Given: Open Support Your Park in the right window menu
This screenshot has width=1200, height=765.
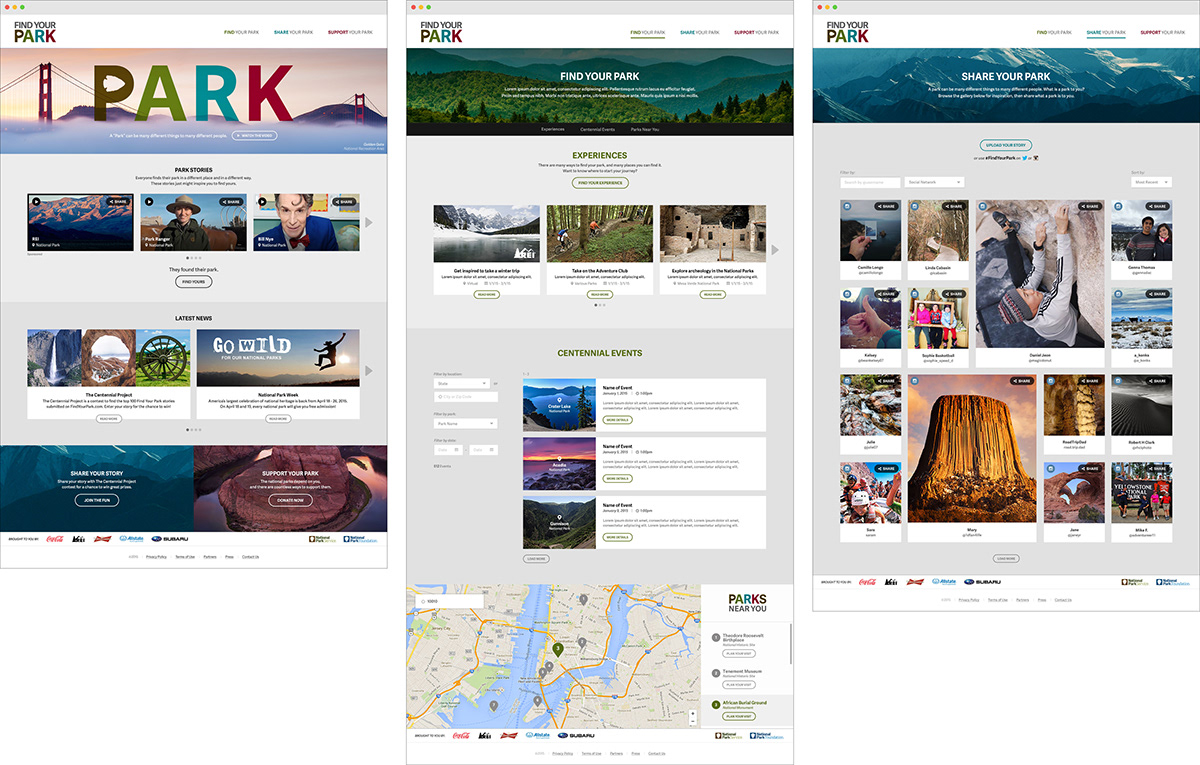Looking at the screenshot, I should pyautogui.click(x=1161, y=32).
